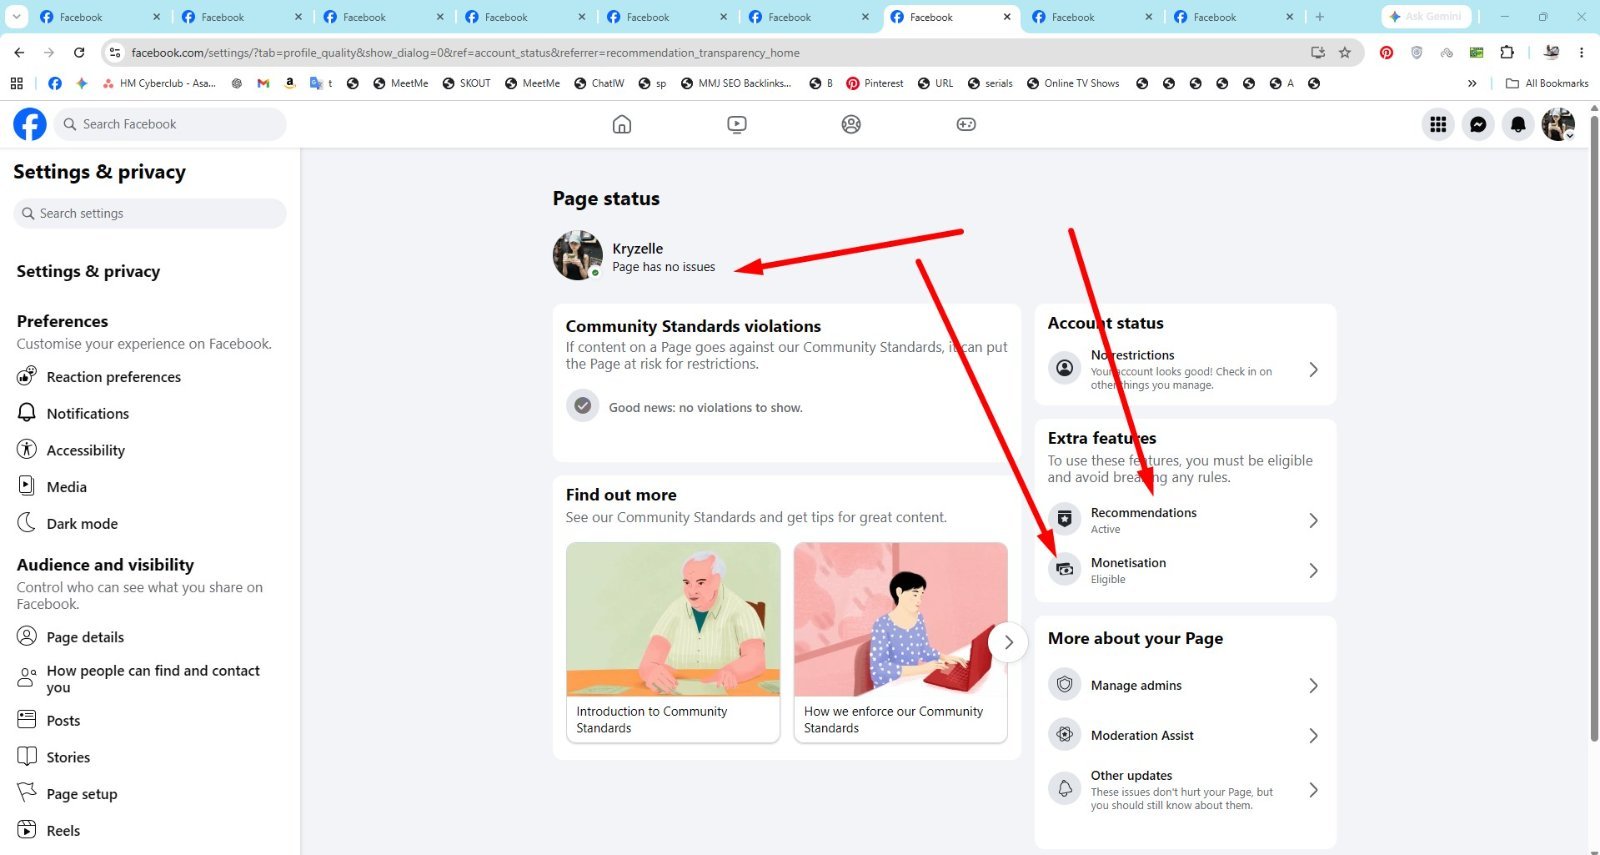Open the Home feed icon

coord(622,124)
